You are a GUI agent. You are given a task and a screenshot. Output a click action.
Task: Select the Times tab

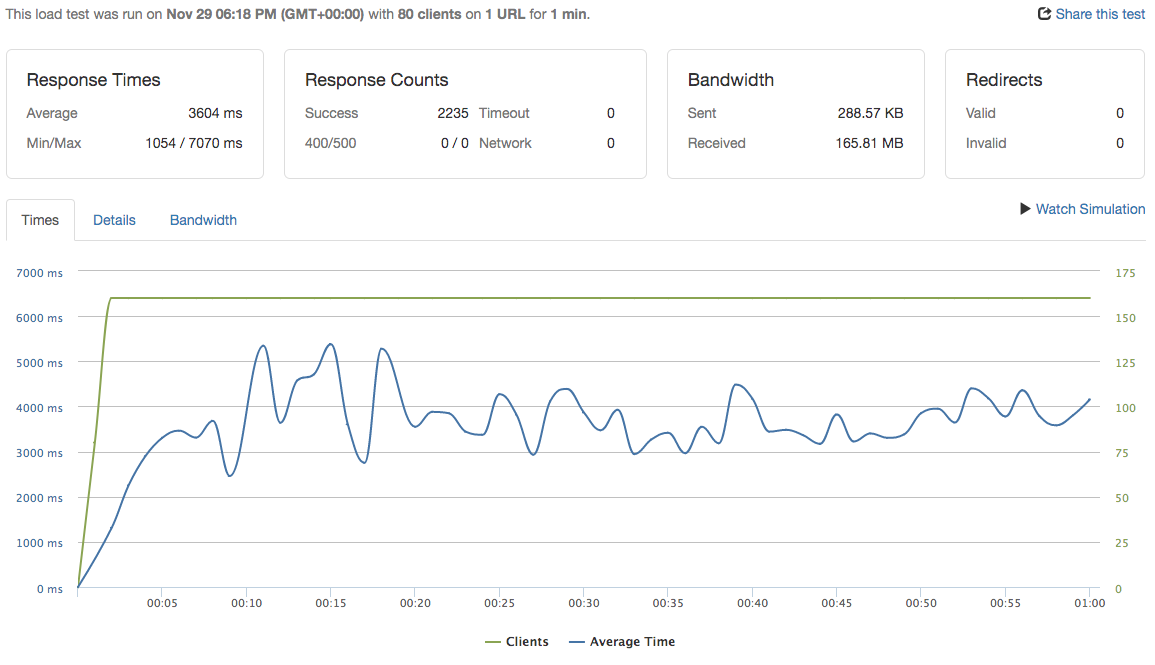[x=40, y=220]
